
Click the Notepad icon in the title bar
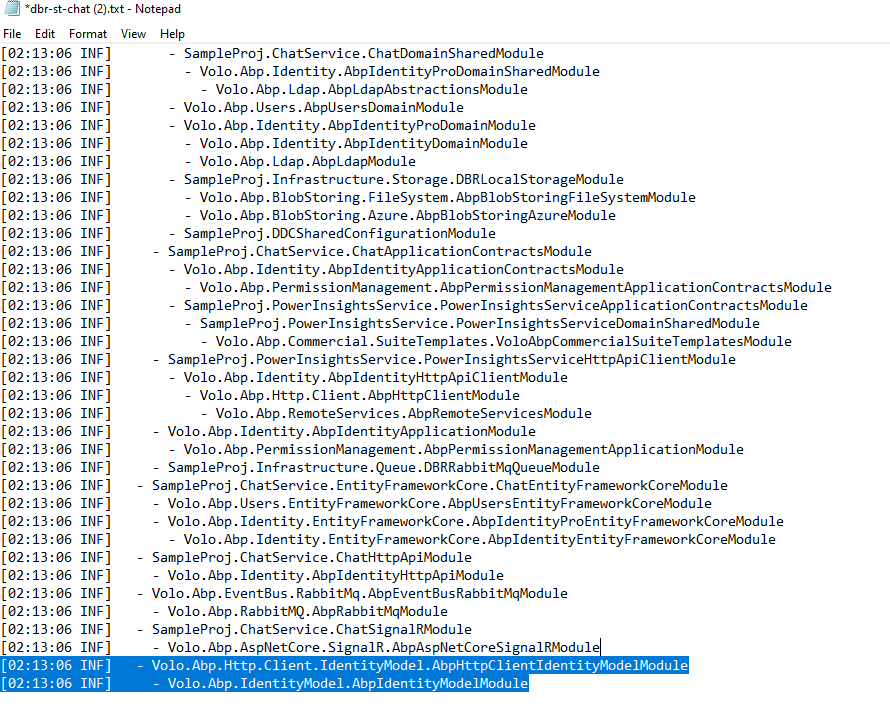click(x=12, y=9)
